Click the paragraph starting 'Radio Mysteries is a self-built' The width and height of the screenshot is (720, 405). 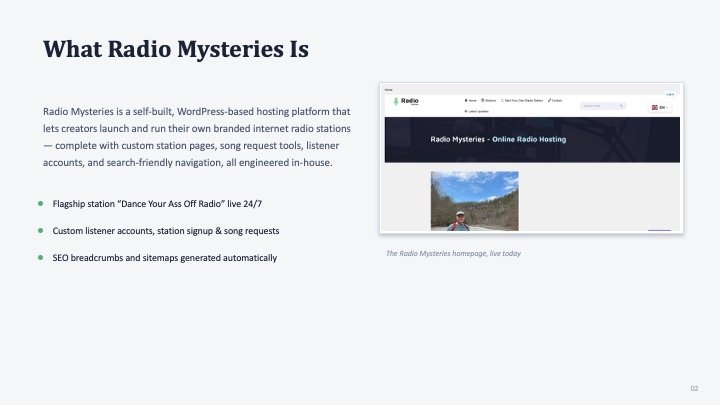(197, 137)
